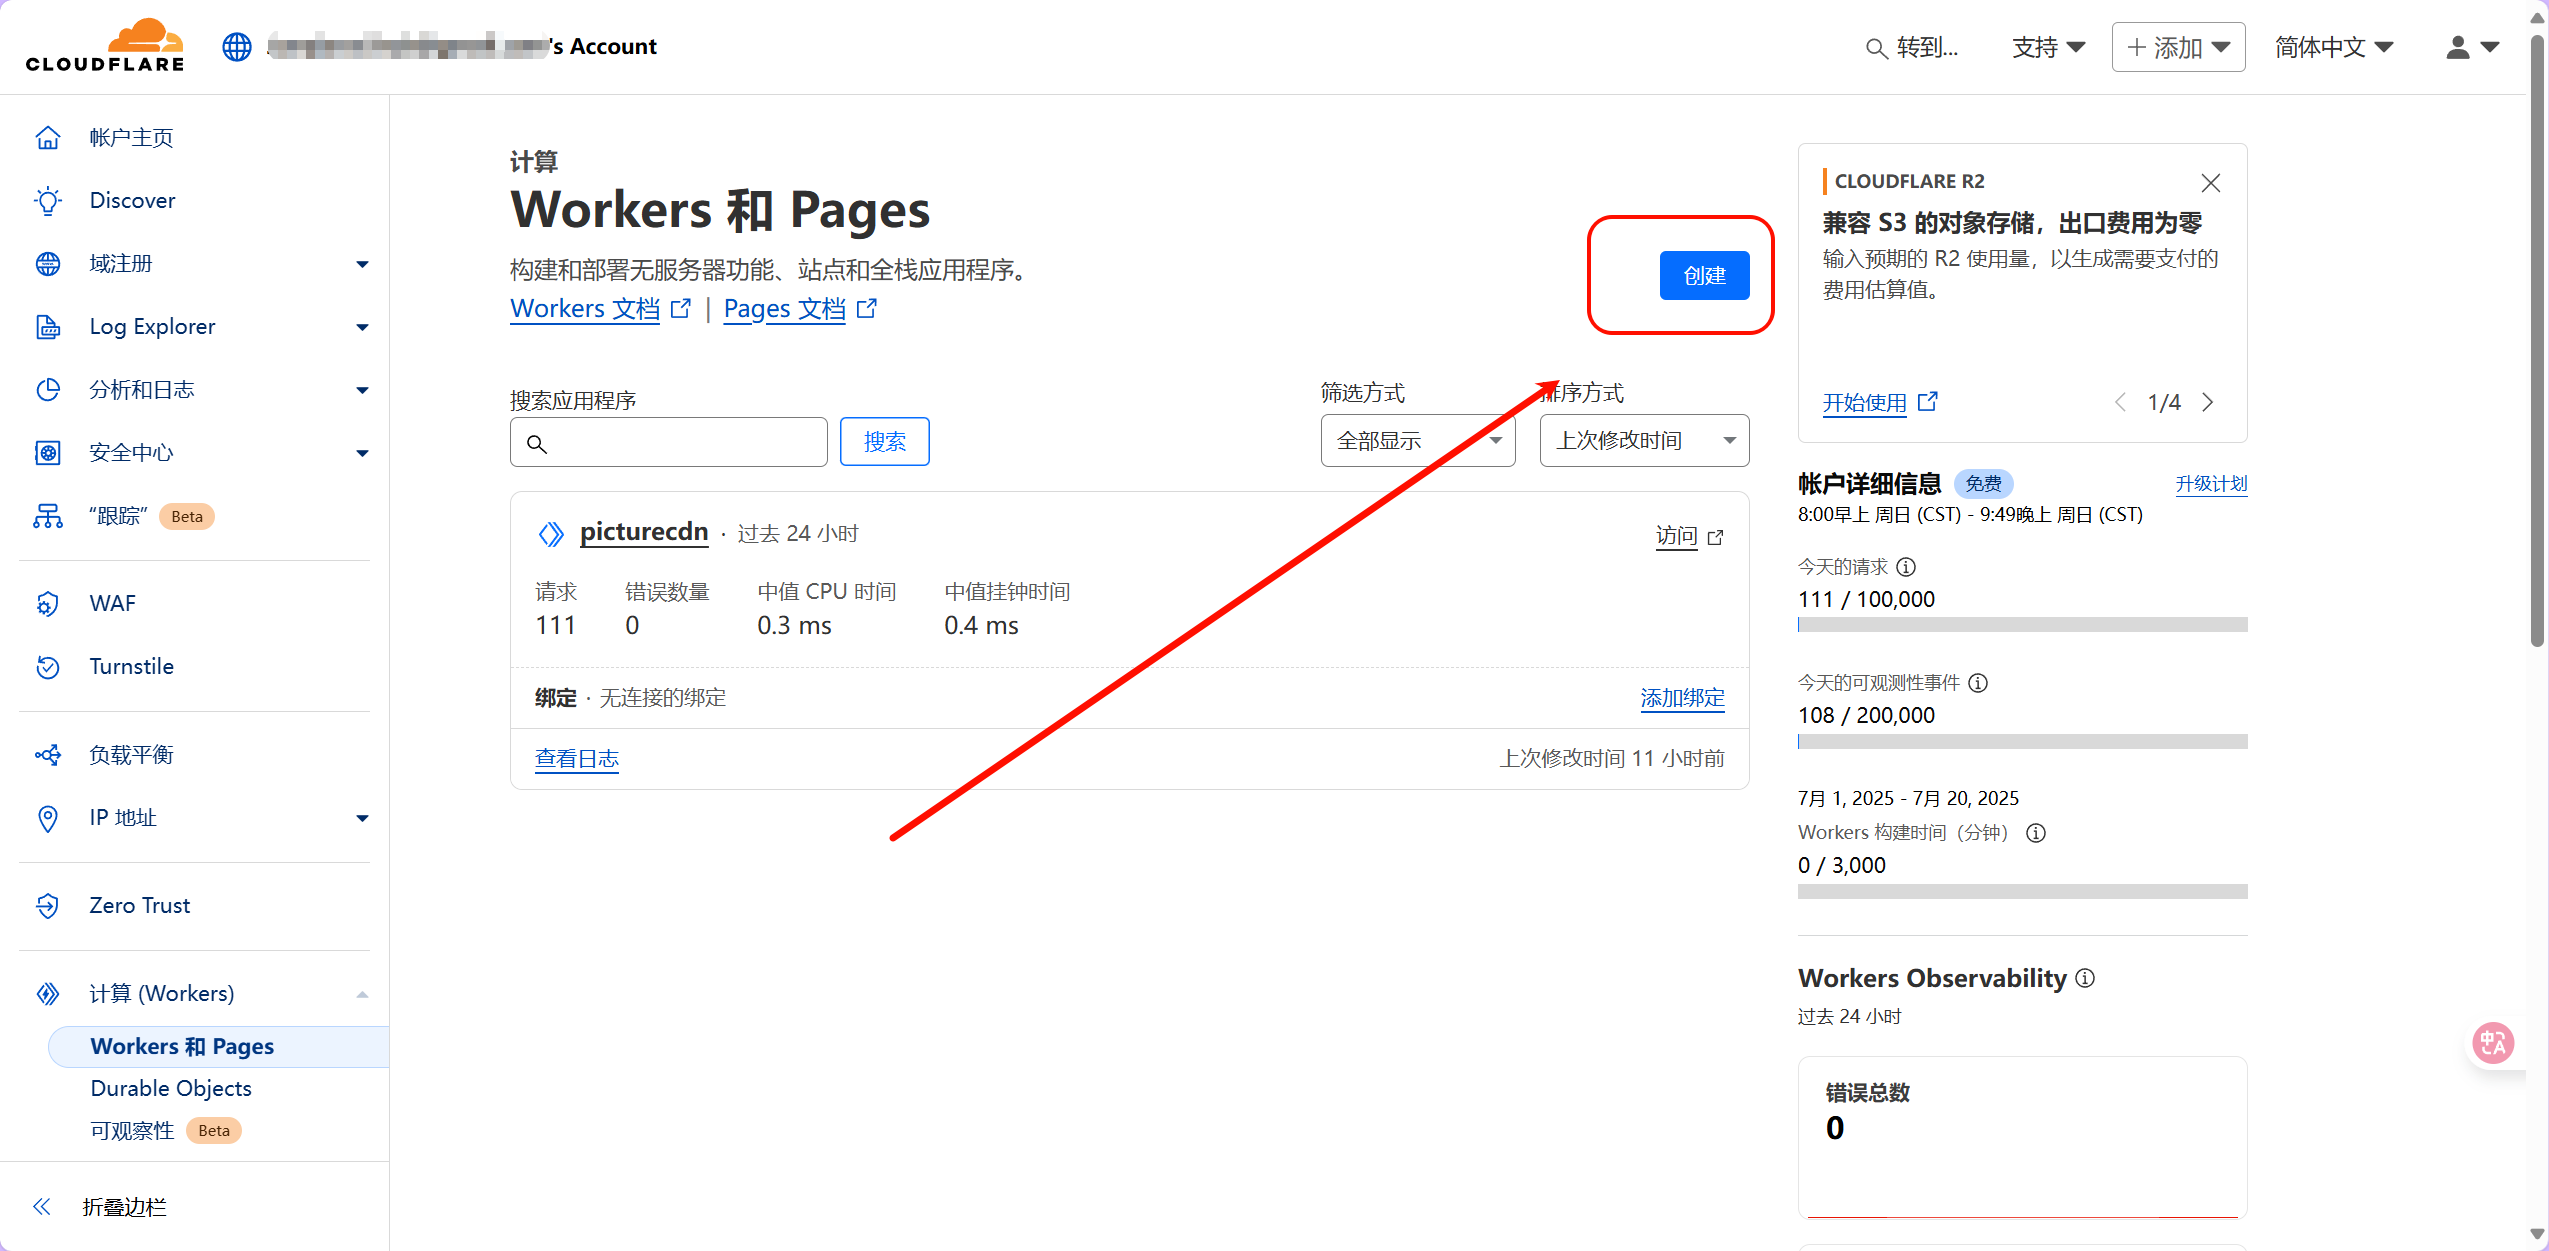The width and height of the screenshot is (2549, 1251).
Task: Open the Workers 文档 link
Action: (x=600, y=309)
